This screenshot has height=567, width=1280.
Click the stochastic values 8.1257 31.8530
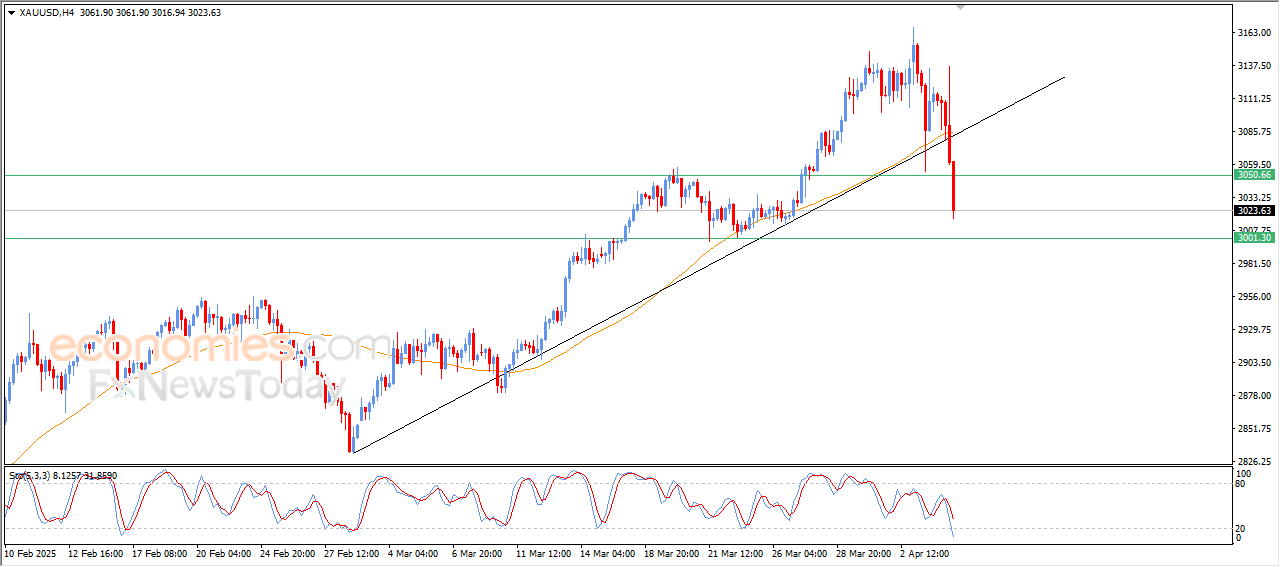[85, 476]
